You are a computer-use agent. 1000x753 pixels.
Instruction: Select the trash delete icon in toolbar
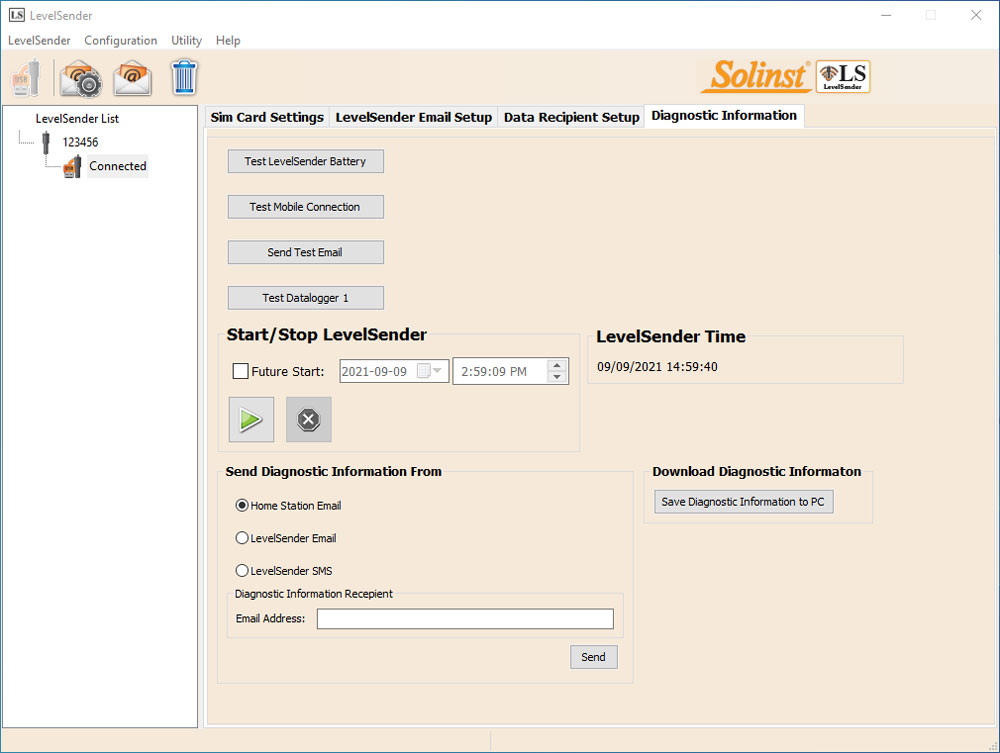184,77
